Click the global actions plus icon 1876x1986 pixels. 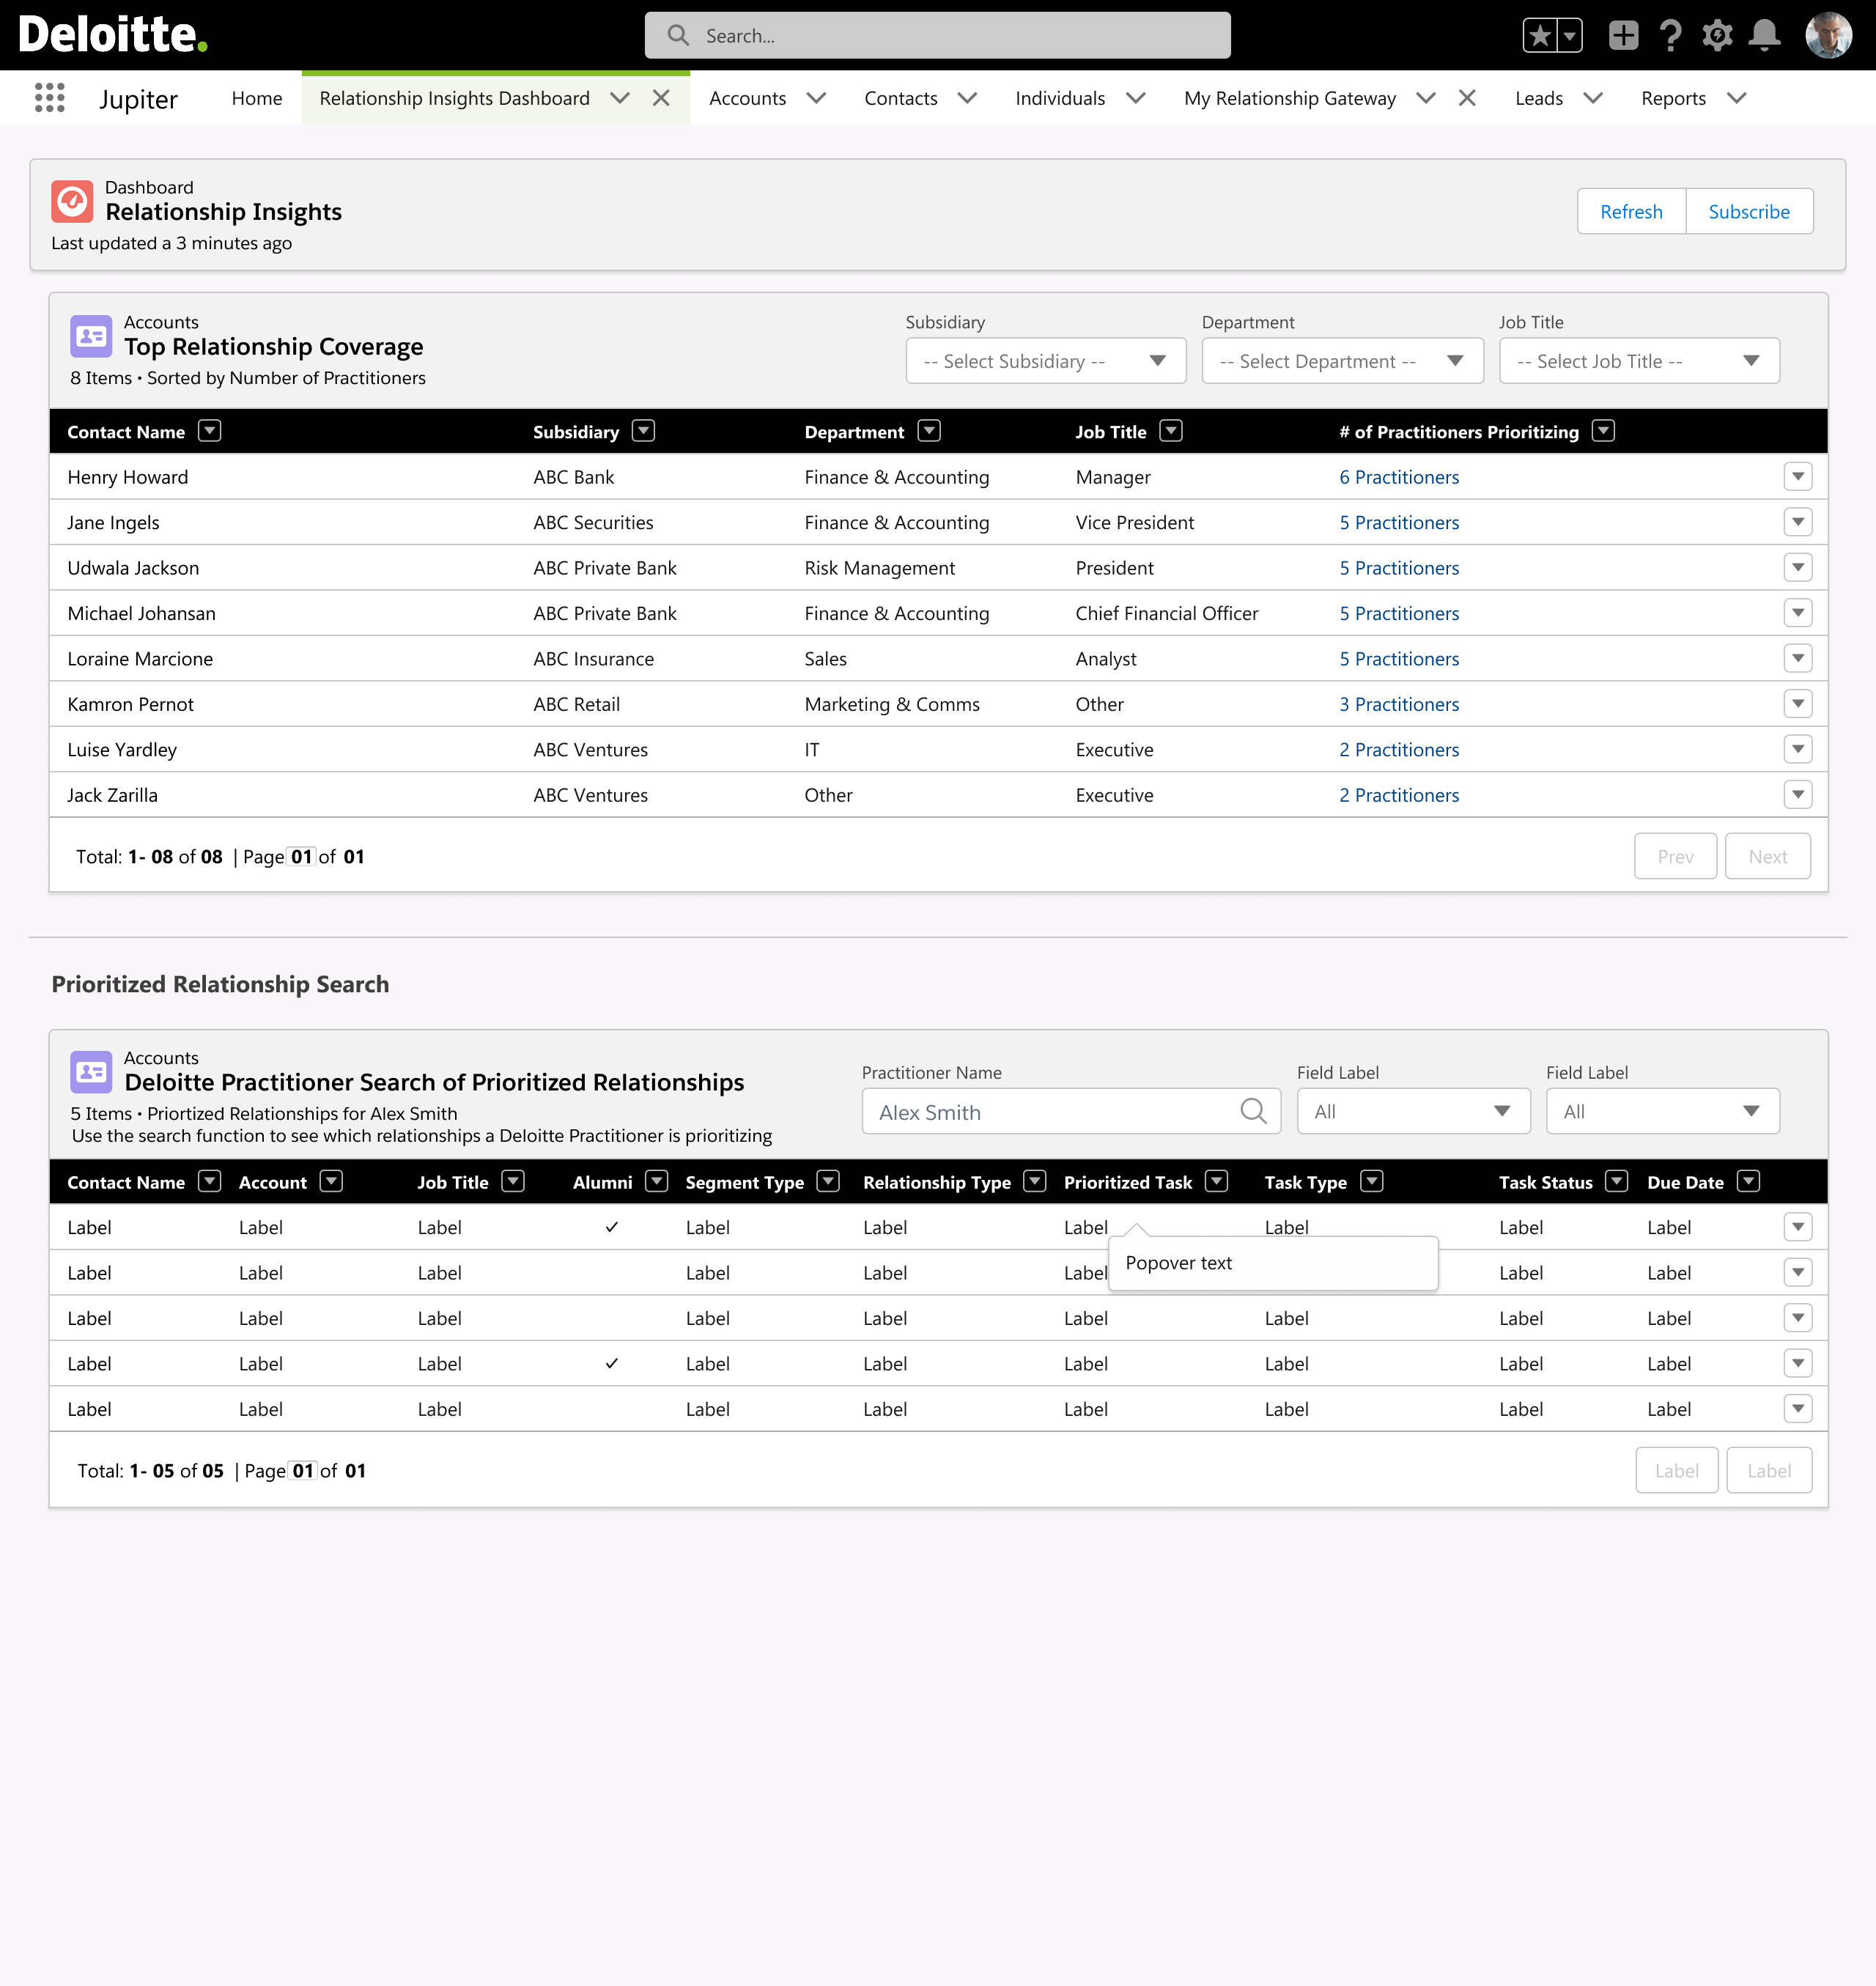[x=1623, y=36]
